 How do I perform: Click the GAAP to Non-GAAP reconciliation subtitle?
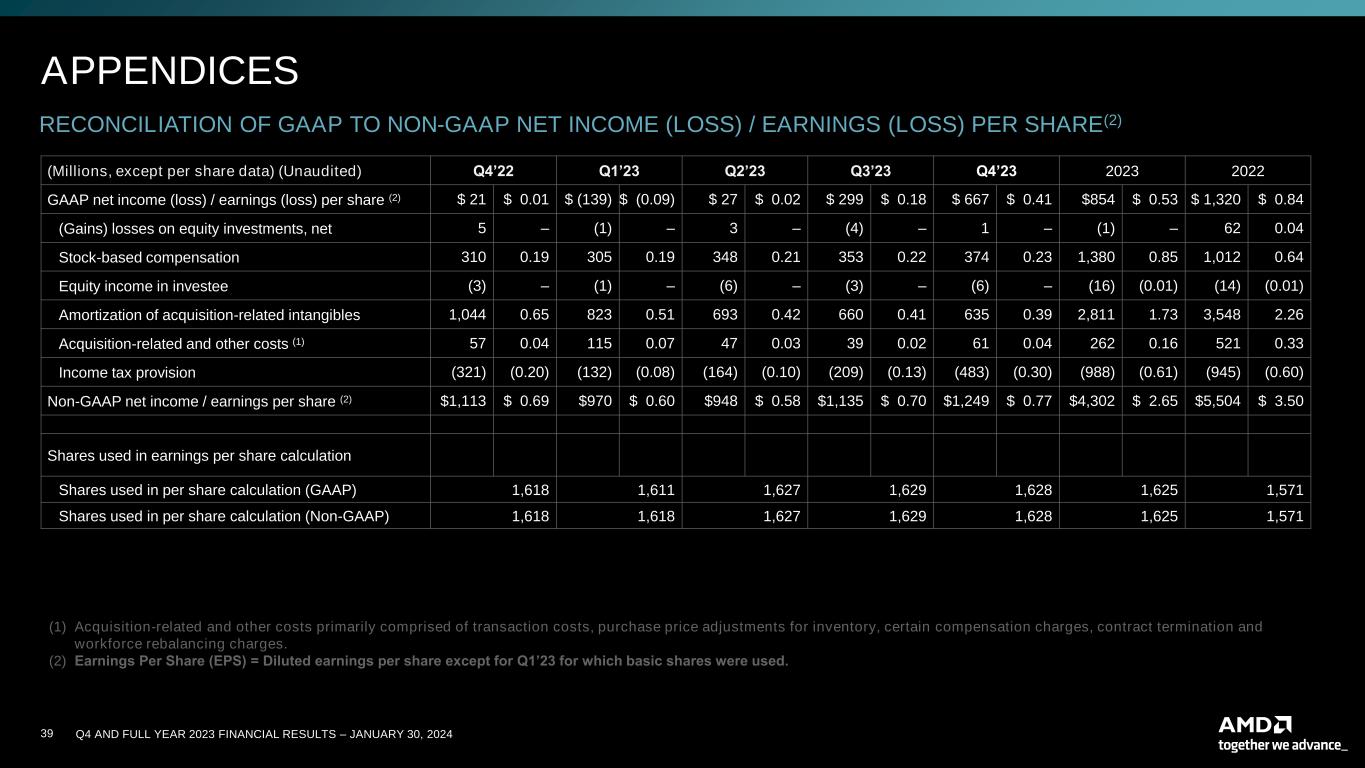click(580, 124)
